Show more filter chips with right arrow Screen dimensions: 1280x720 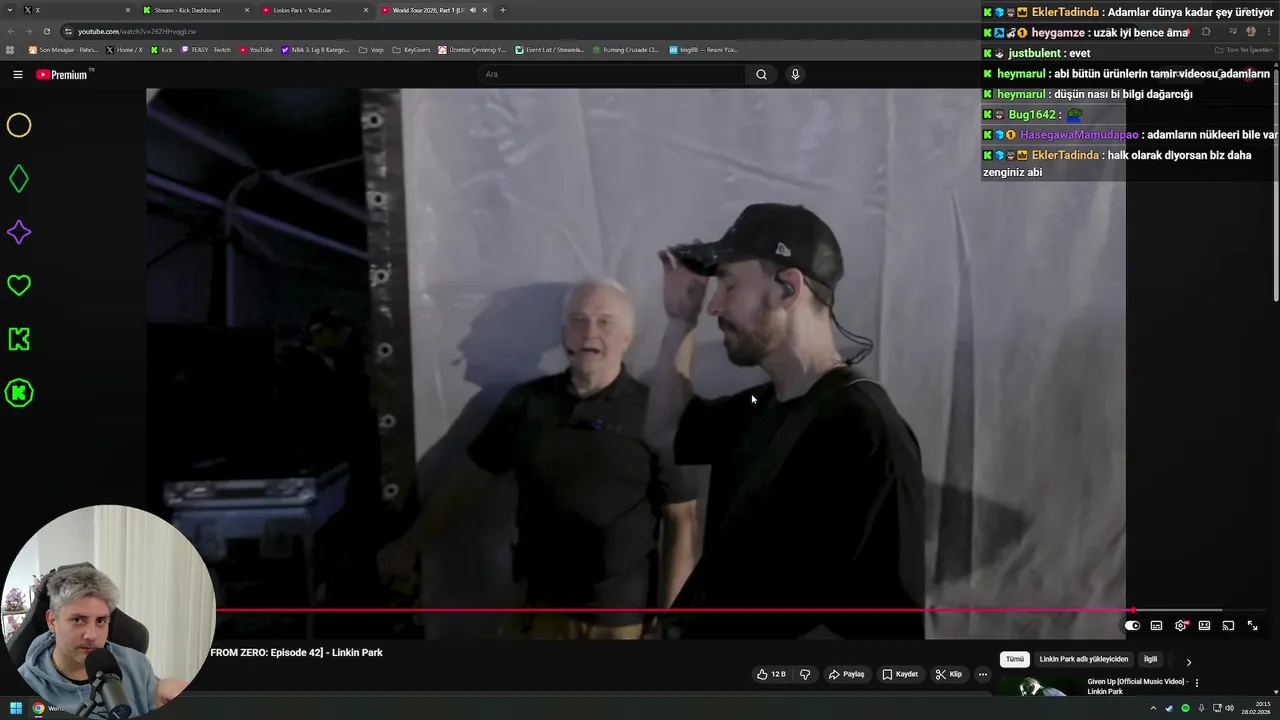[1188, 661]
